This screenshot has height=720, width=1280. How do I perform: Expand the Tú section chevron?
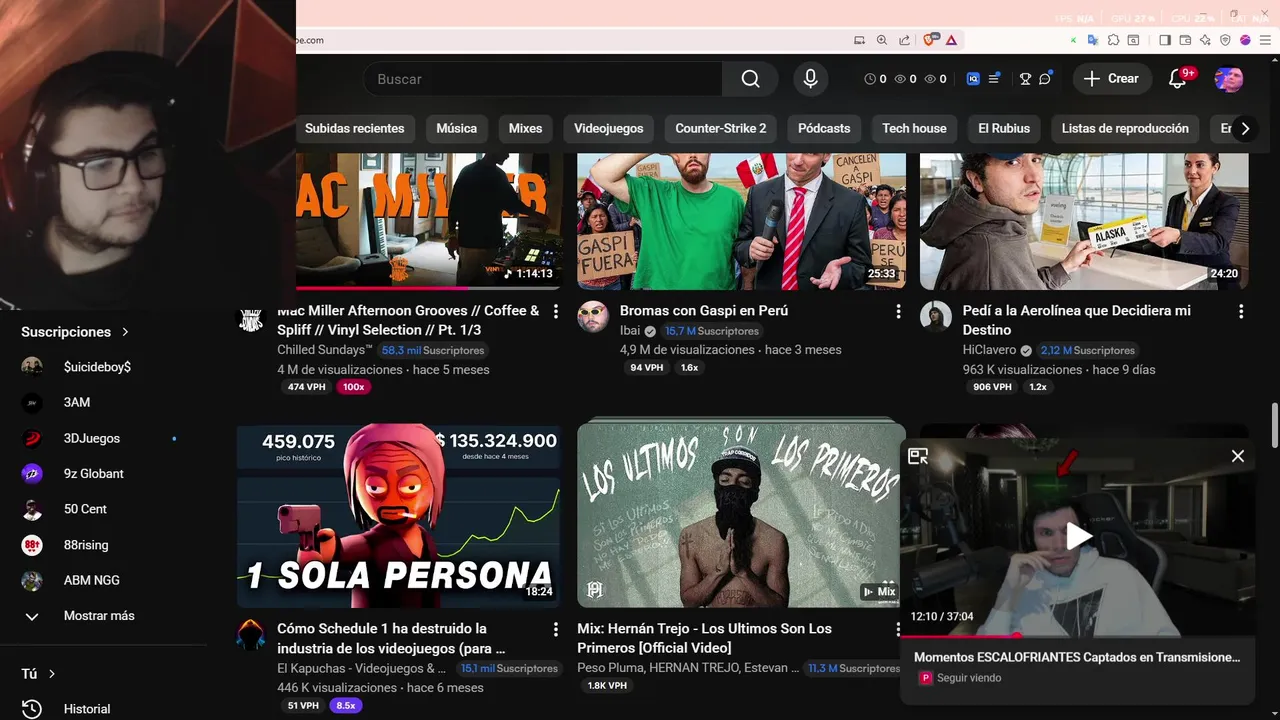[52, 674]
